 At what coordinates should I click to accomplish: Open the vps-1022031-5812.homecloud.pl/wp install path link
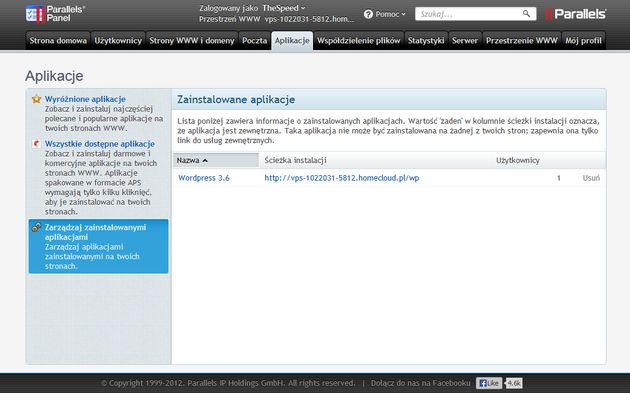(x=342, y=178)
